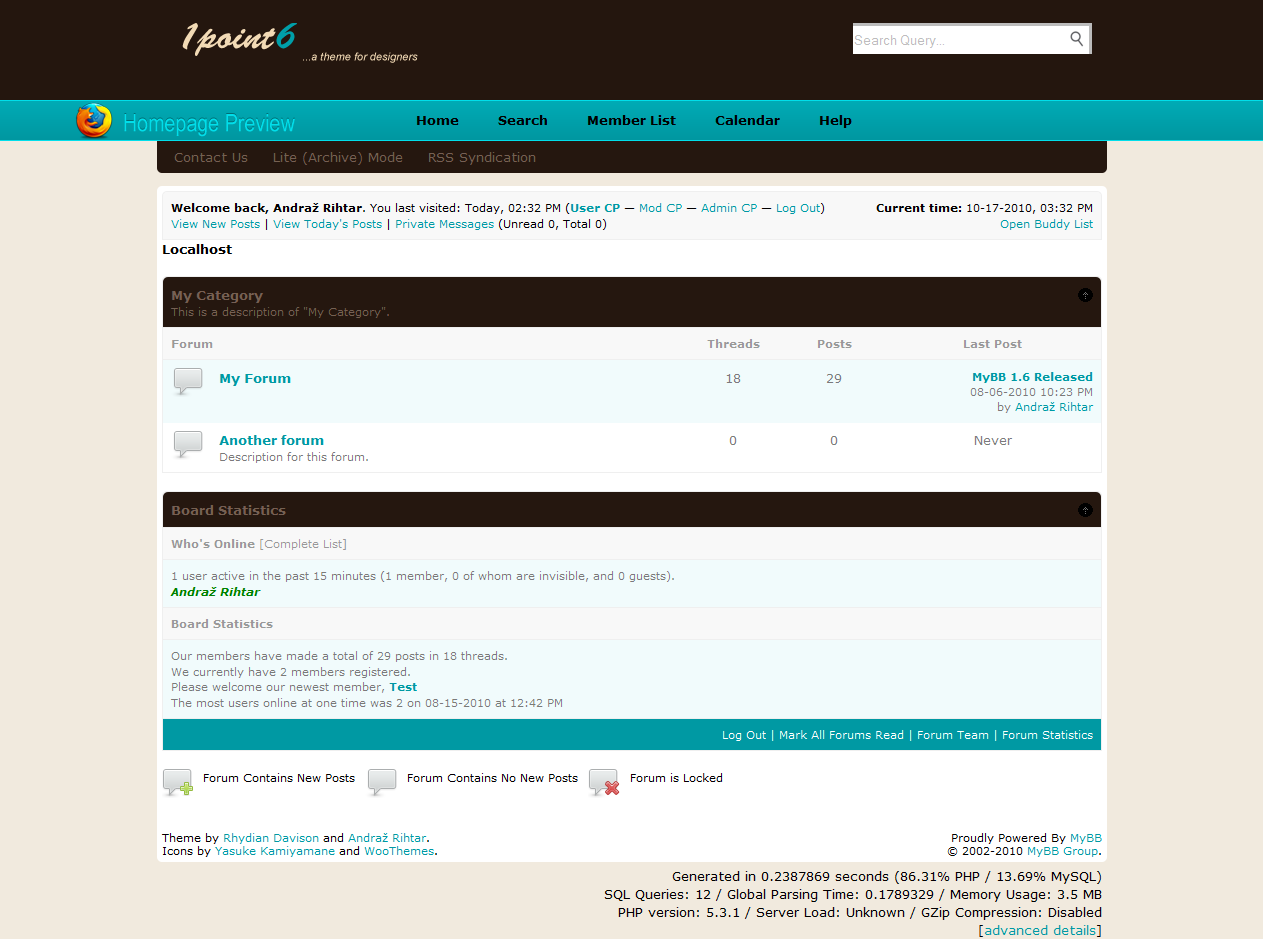Viewport: 1263px width, 939px height.
Task: Open Yasuke Kamiyamane icons credit link
Action: click(x=275, y=851)
